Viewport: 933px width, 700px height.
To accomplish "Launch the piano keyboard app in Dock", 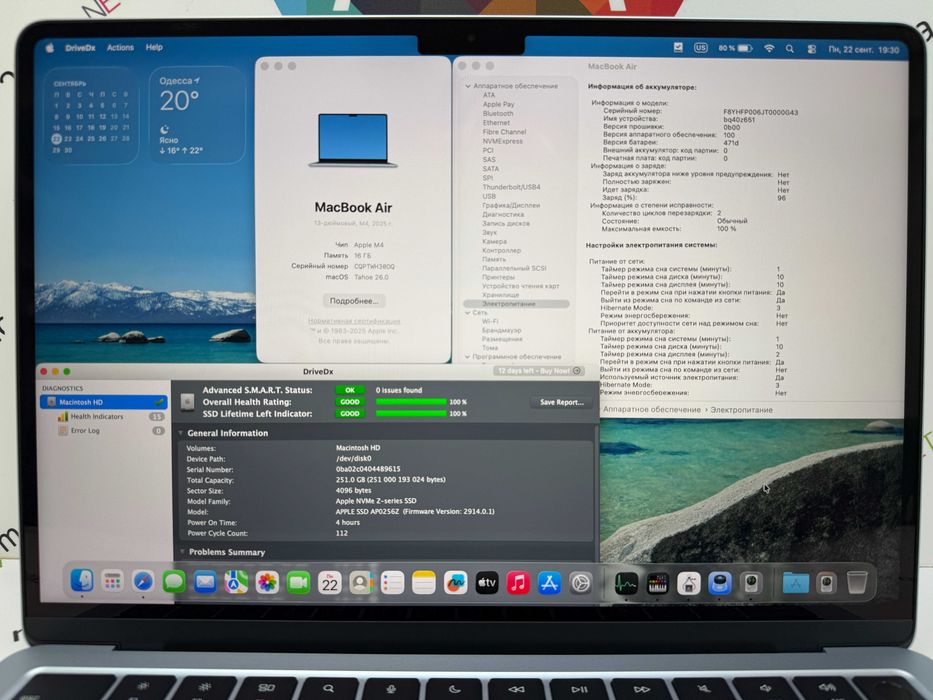I will [658, 583].
